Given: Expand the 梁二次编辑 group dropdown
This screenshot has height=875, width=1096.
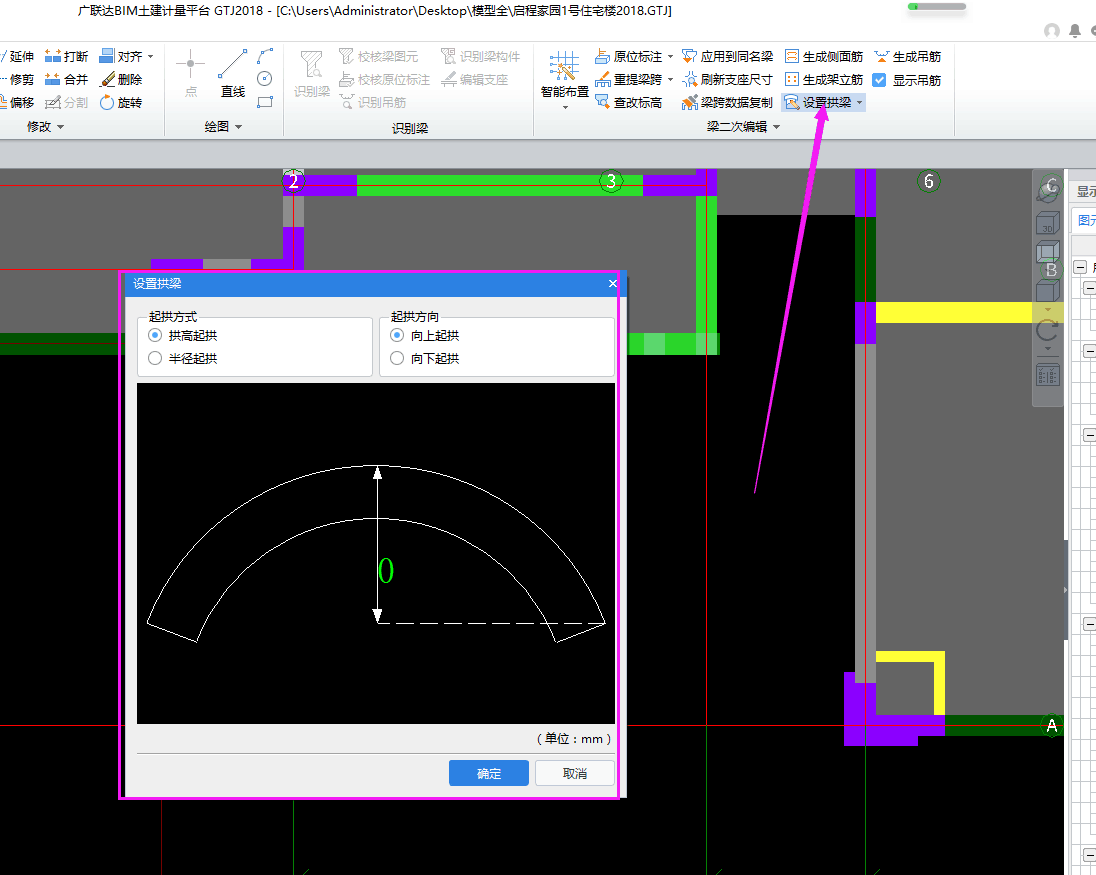Looking at the screenshot, I should coord(776,127).
